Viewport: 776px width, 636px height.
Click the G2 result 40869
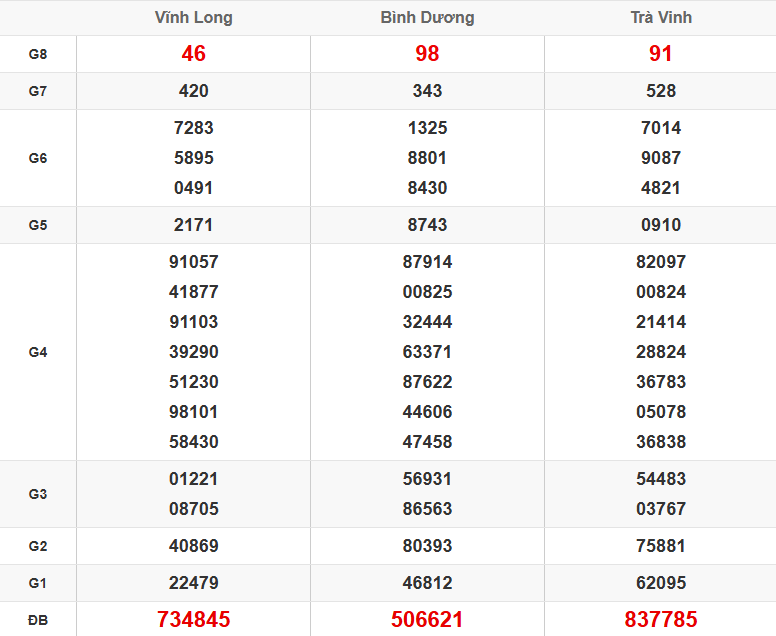193,546
